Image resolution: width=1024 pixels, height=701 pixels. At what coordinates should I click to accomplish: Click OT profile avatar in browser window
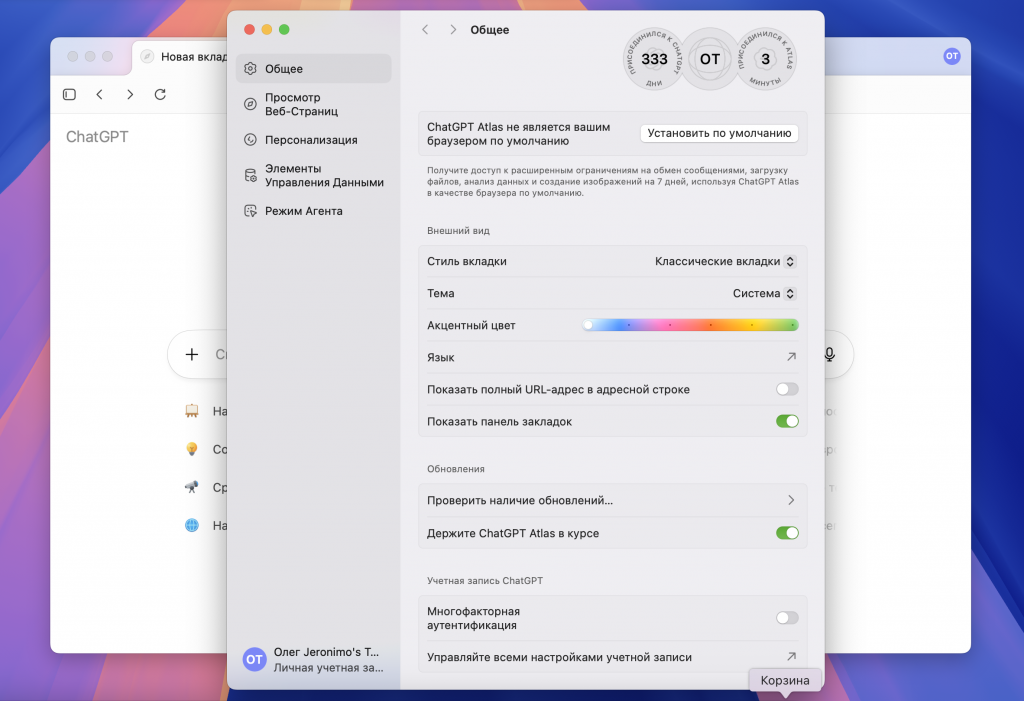pos(952,56)
